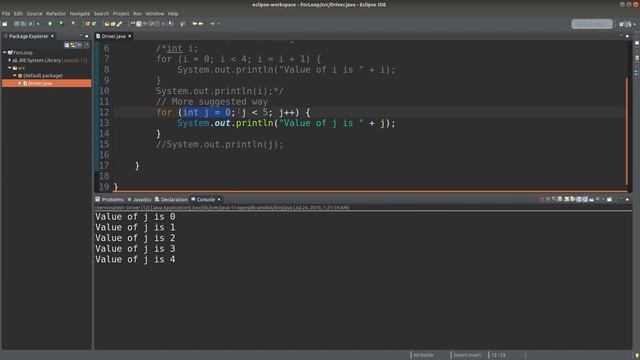Open the Run menu
This screenshot has width=640, height=360.
(138, 13)
